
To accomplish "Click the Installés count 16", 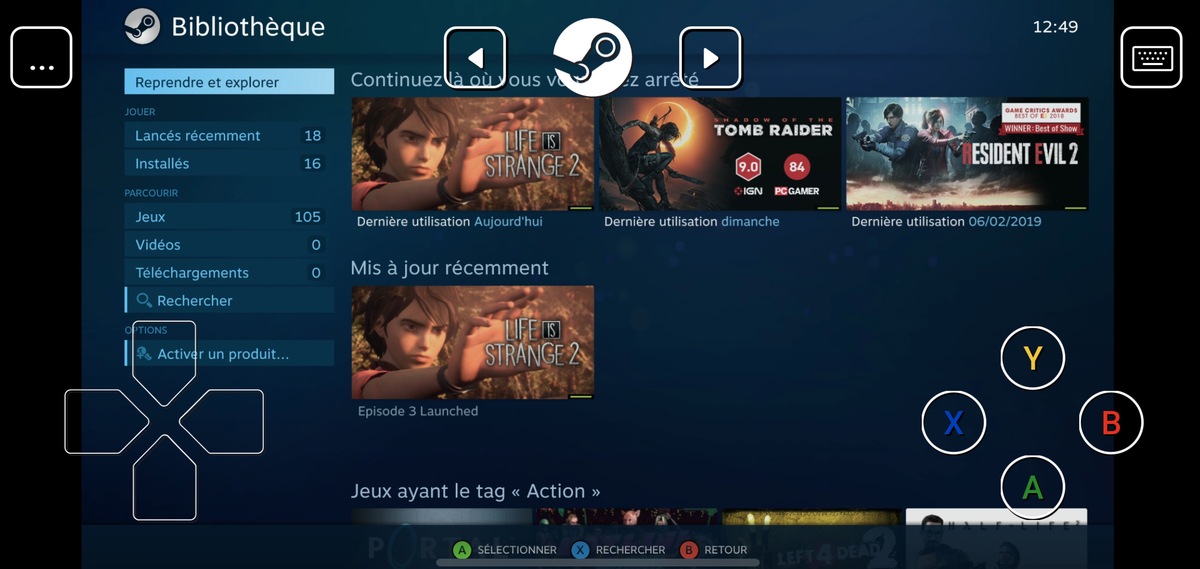I will pyautogui.click(x=313, y=163).
